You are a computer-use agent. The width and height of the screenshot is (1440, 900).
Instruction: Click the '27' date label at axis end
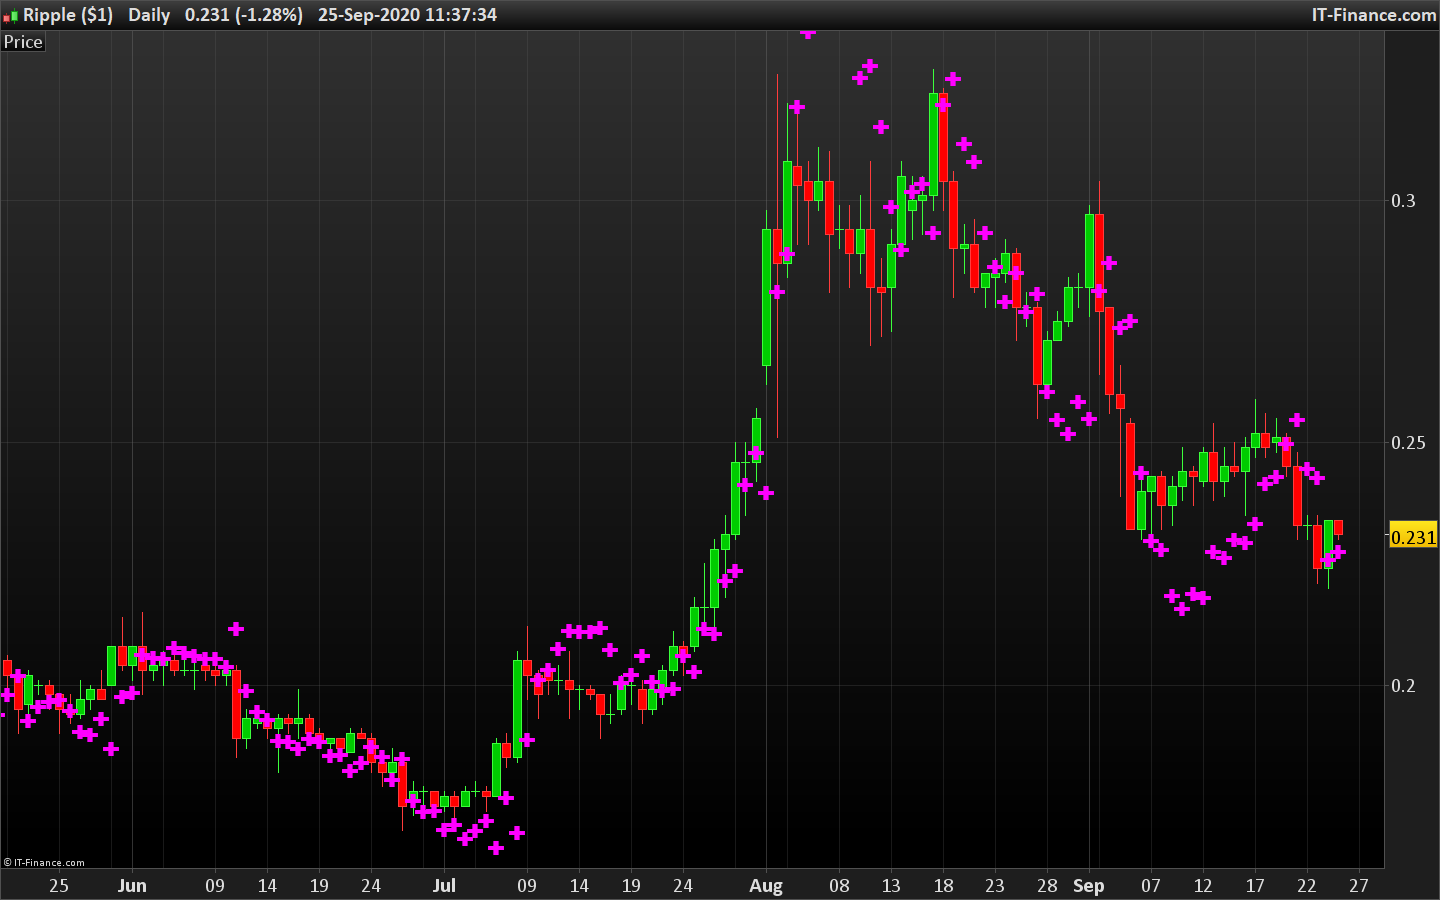[1359, 886]
